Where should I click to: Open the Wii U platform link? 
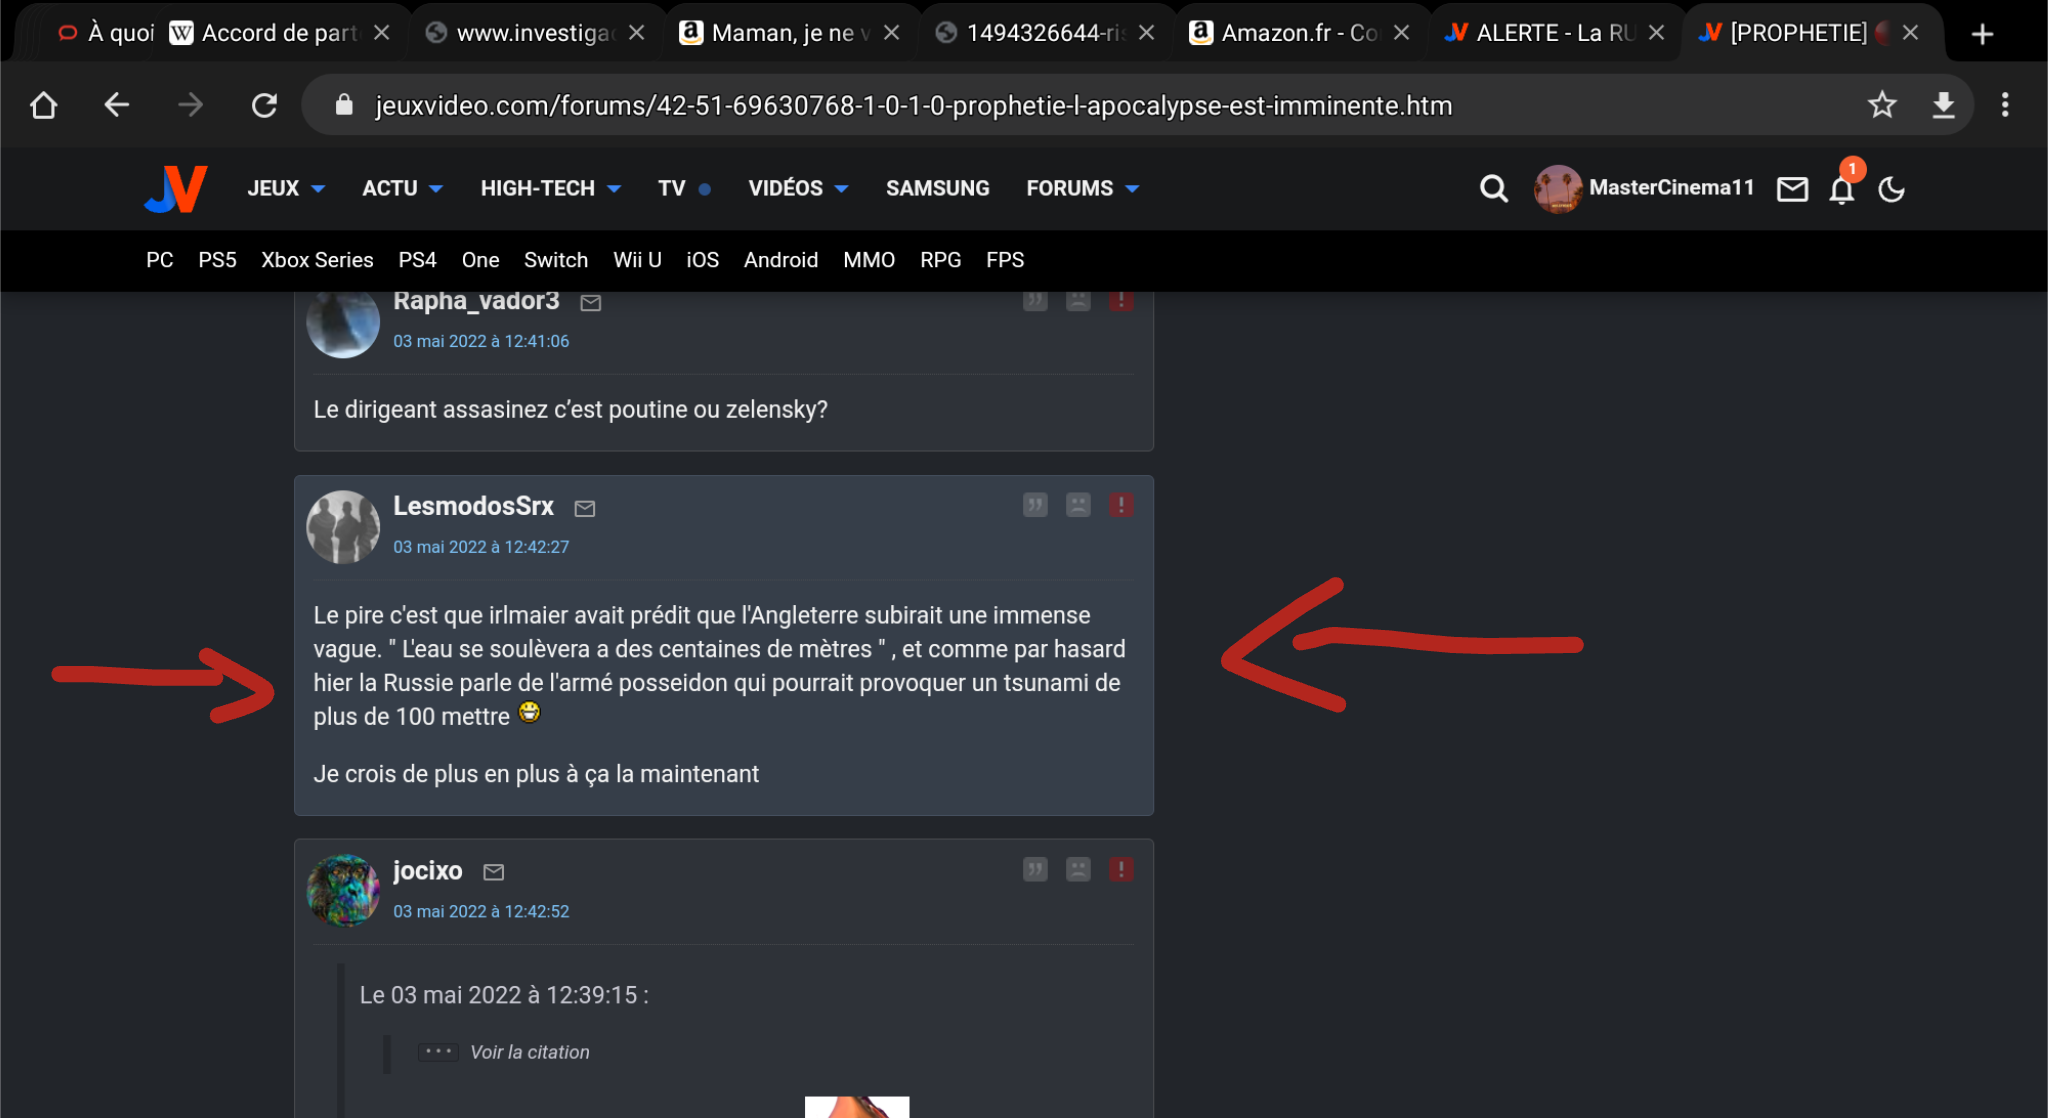(x=637, y=260)
